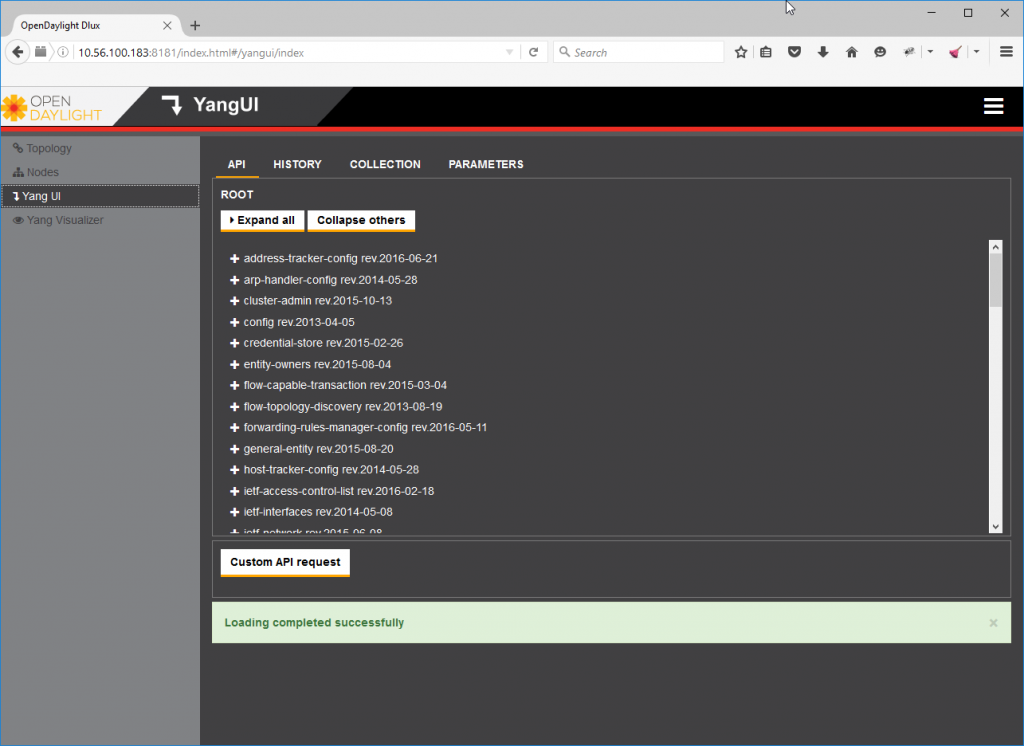Screen dimensions: 1024x746
Task: Open the Custom API request panel
Action: tap(284, 562)
